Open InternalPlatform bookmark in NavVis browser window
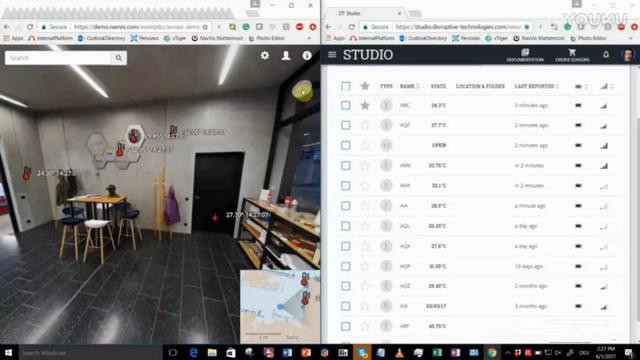 pos(50,38)
